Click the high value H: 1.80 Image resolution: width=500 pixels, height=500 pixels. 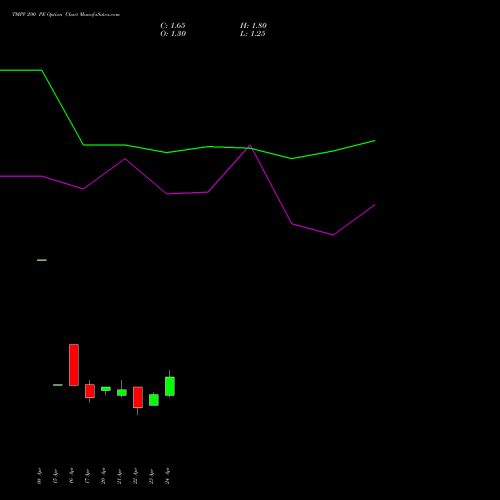[x=253, y=26]
